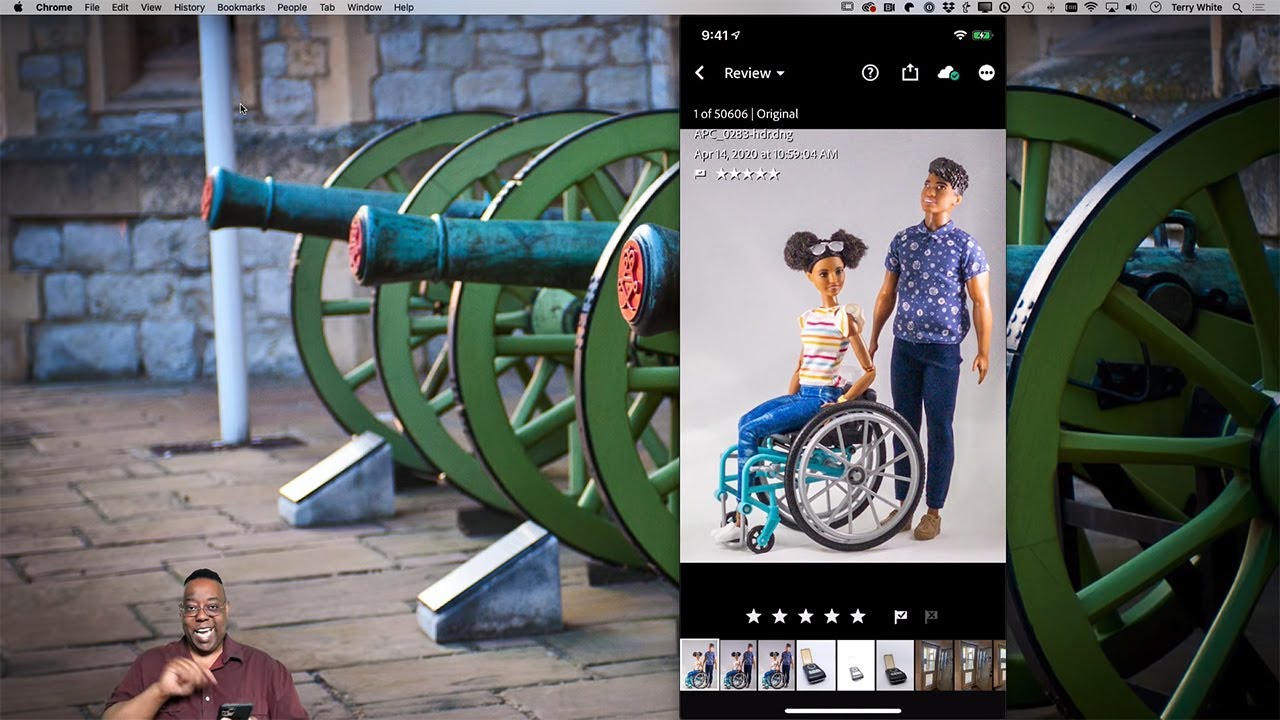
Task: Check the cloud sync status icon
Action: pyautogui.click(x=948, y=73)
